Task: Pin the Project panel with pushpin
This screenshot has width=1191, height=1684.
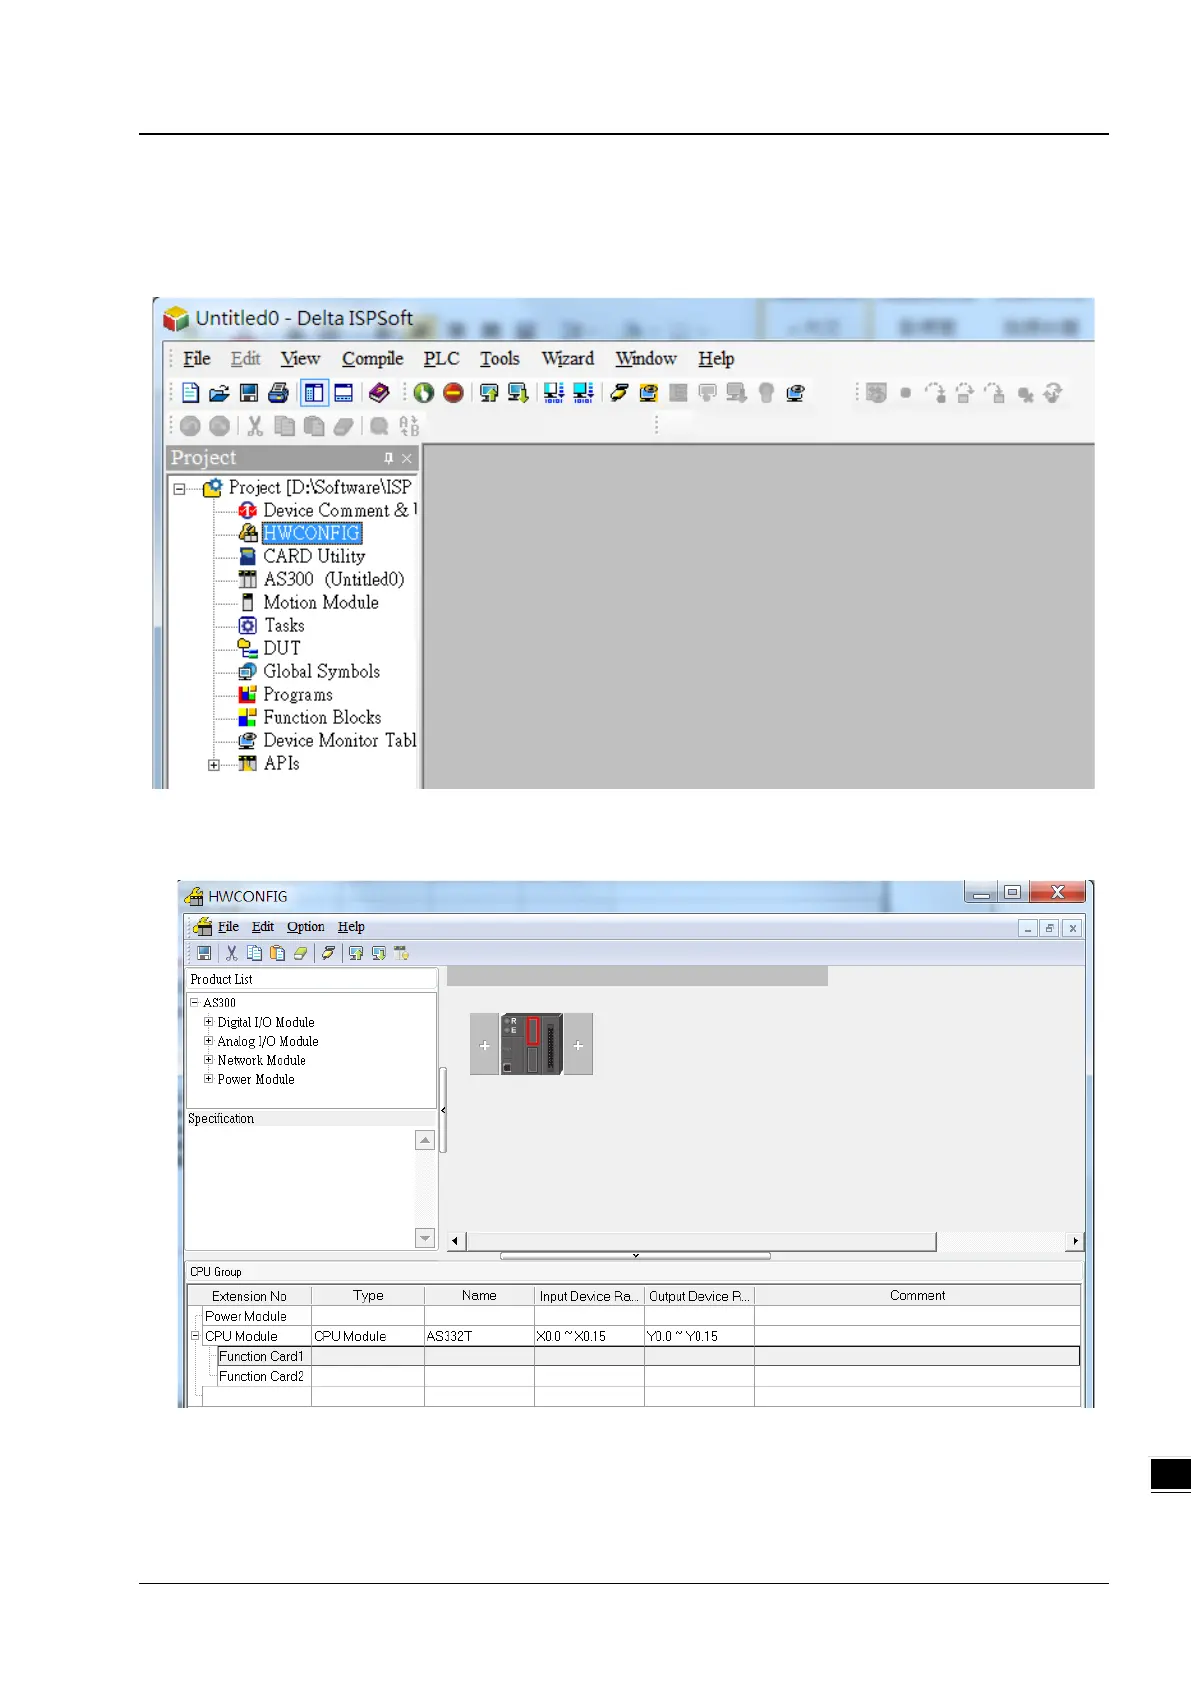Action: tap(388, 458)
